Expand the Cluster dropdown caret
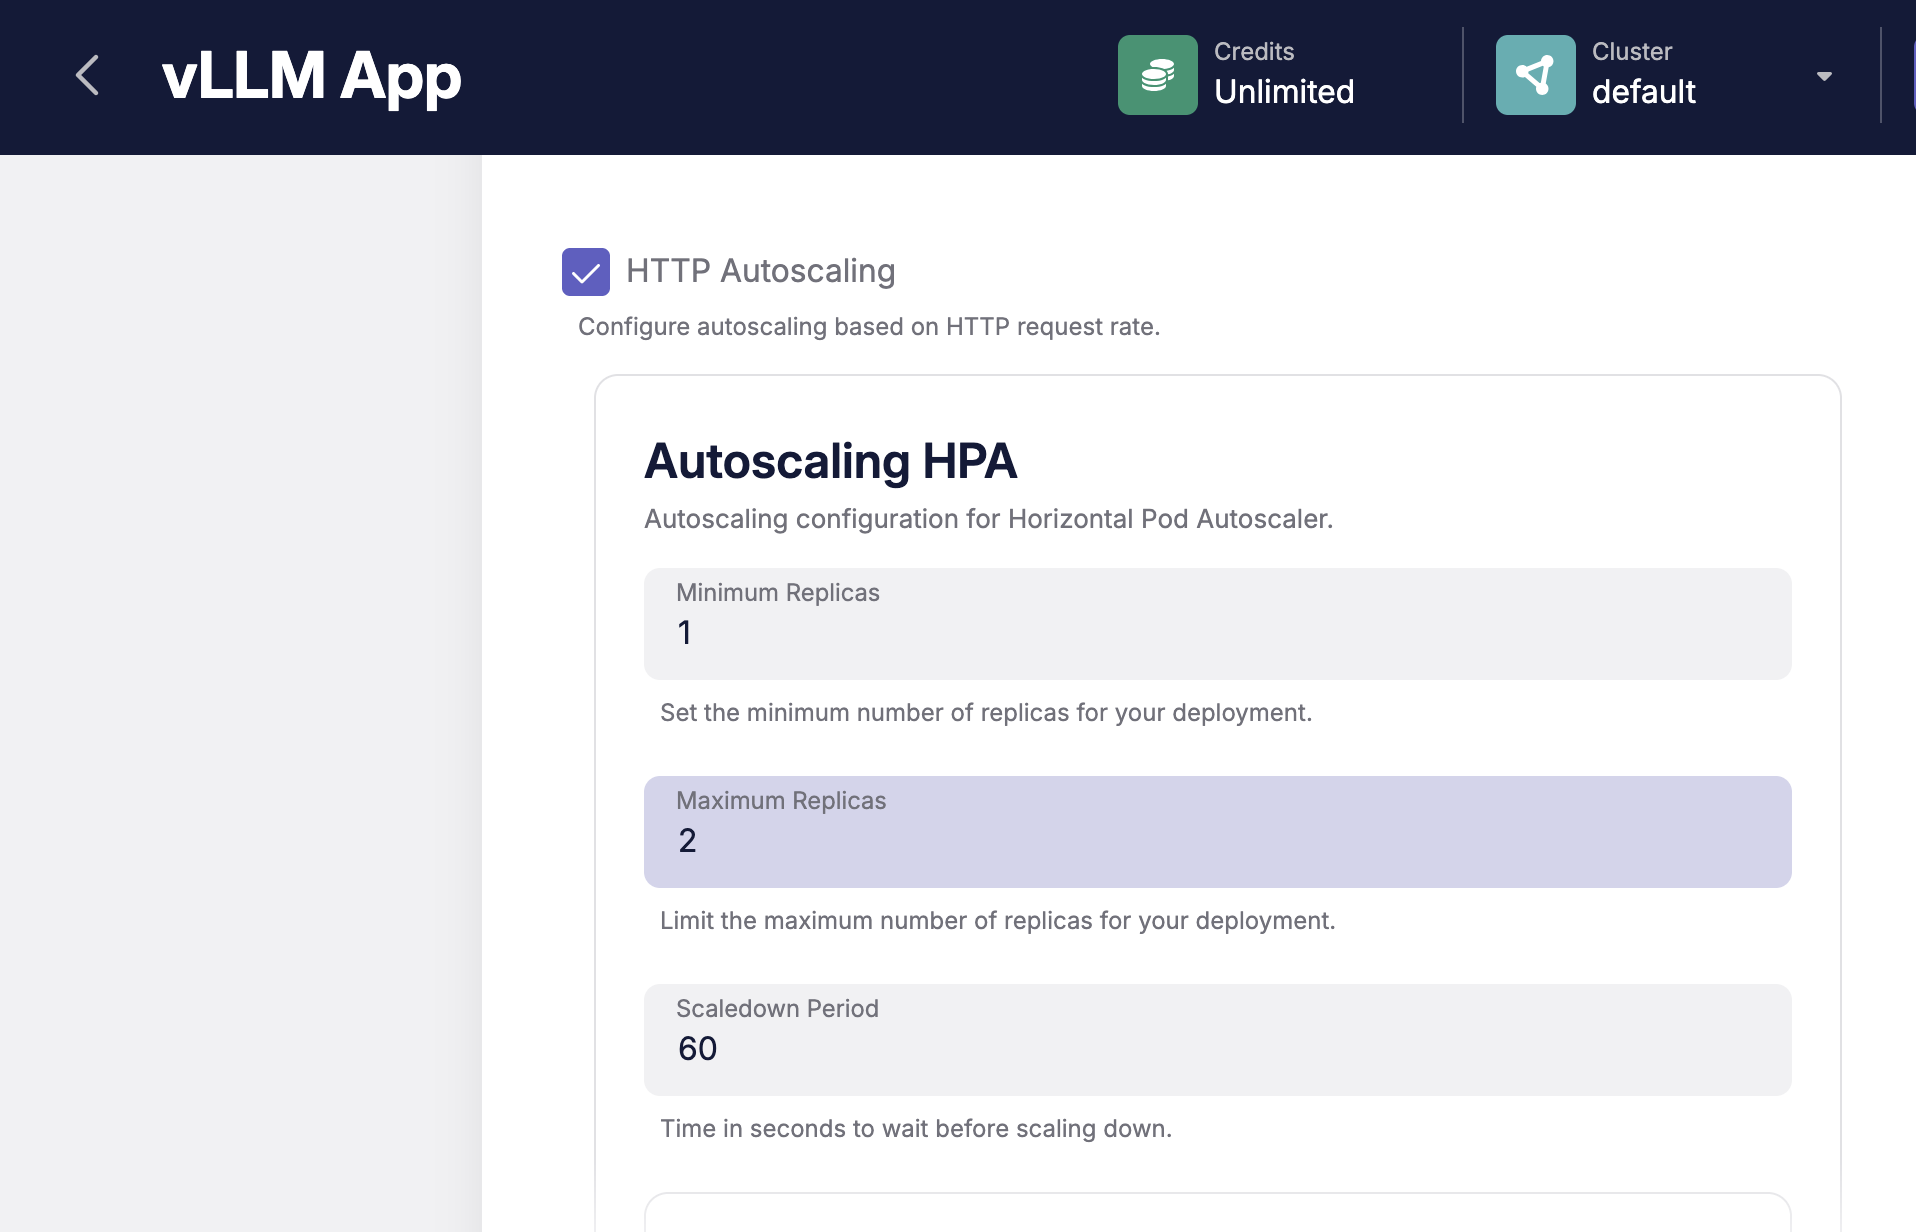This screenshot has width=1916, height=1232. click(1824, 76)
